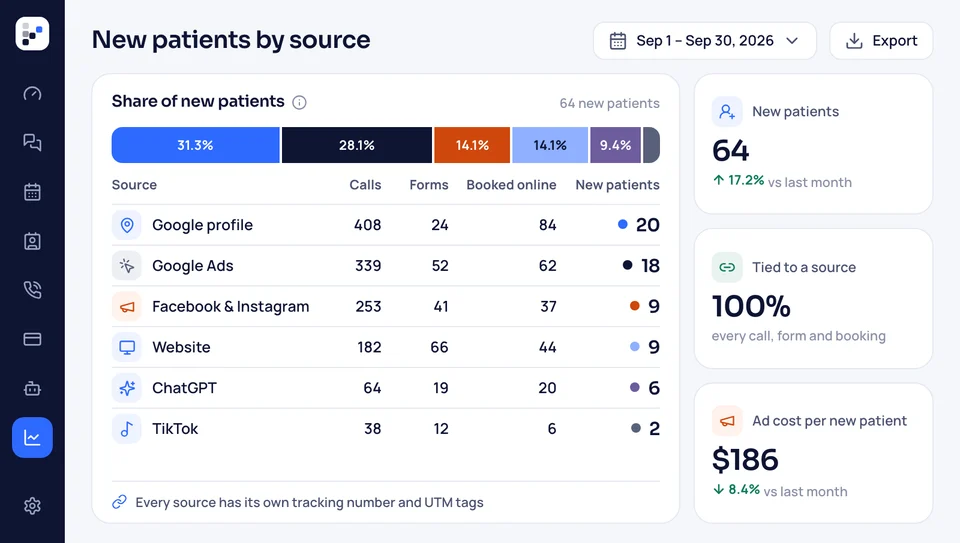Select the analytics chart icon in sidebar
The image size is (960, 543).
[32, 438]
